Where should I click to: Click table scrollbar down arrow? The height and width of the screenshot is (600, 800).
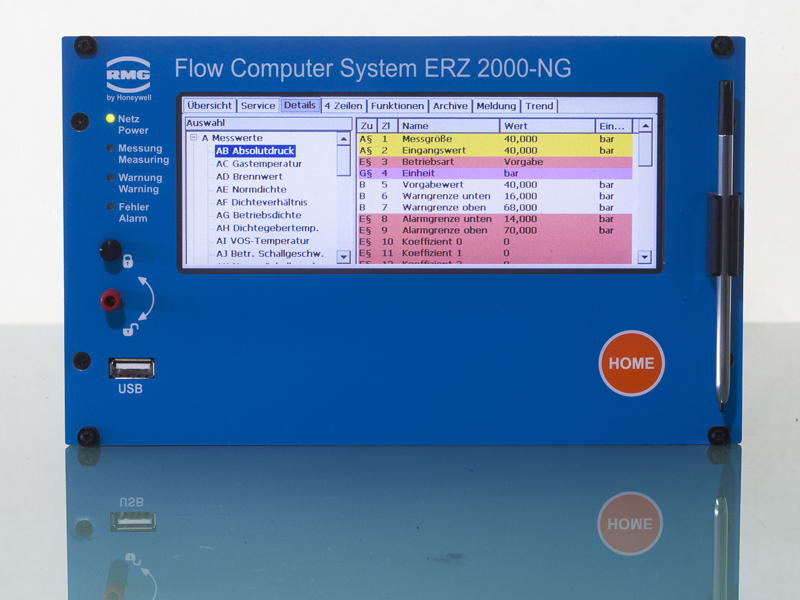(x=645, y=257)
